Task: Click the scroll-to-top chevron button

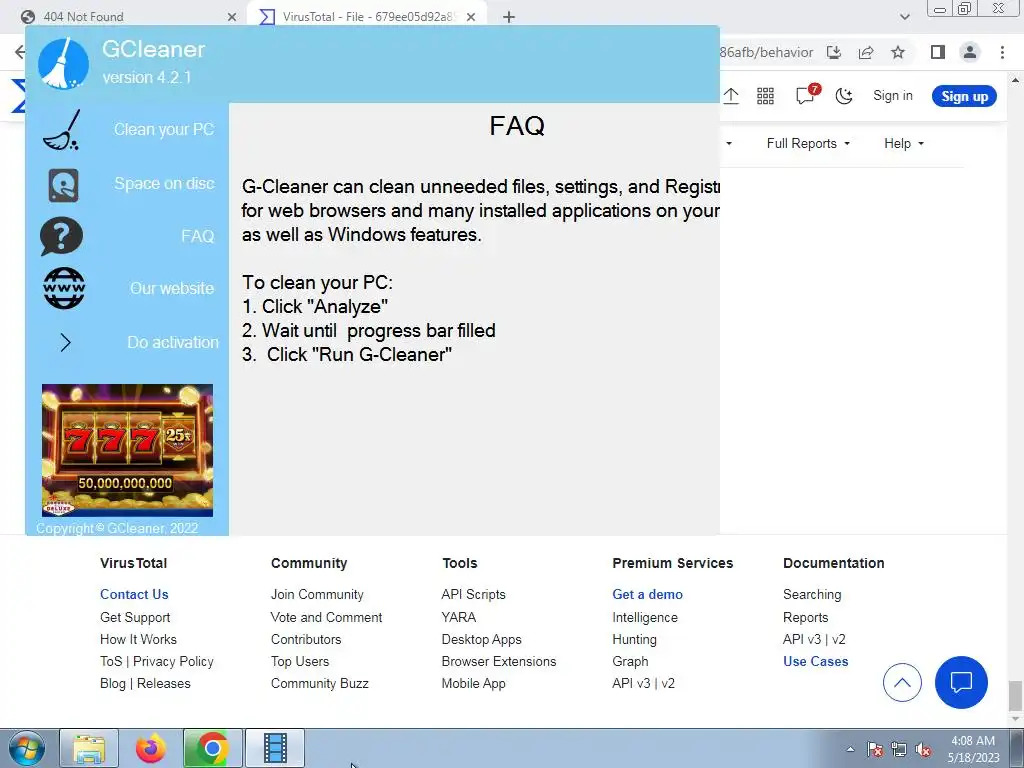Action: coord(902,682)
